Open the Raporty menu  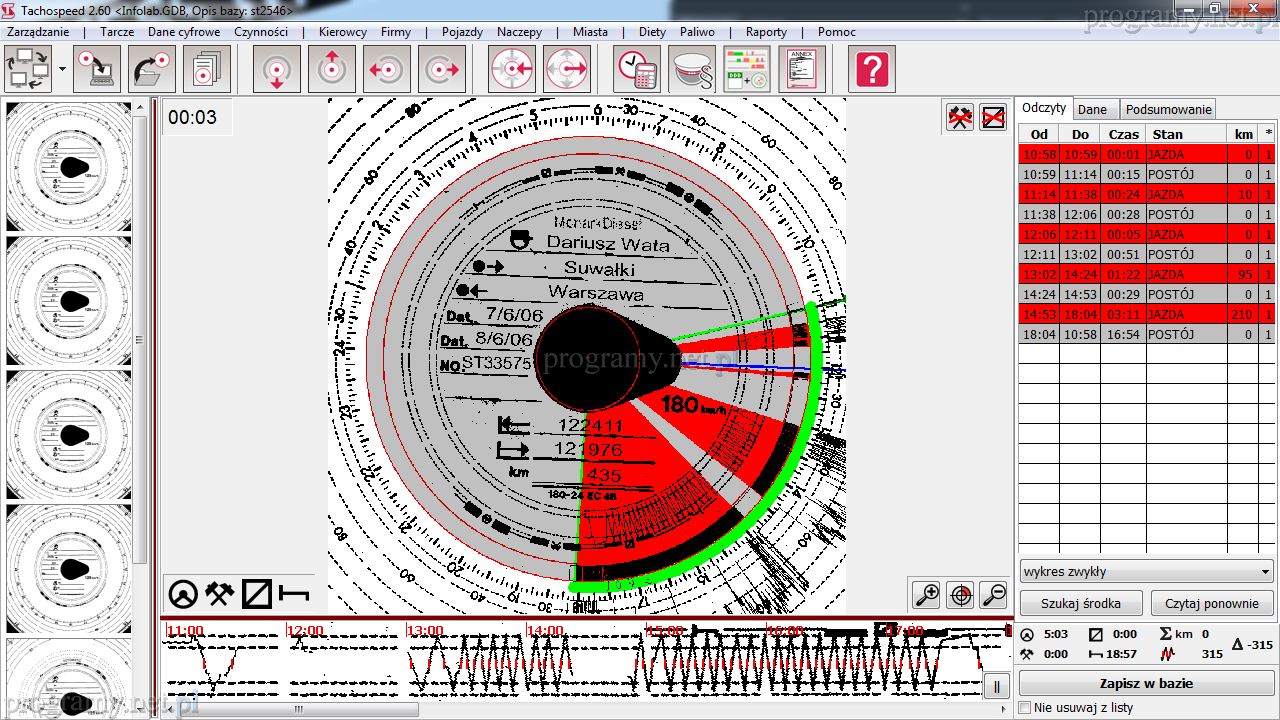coord(766,32)
